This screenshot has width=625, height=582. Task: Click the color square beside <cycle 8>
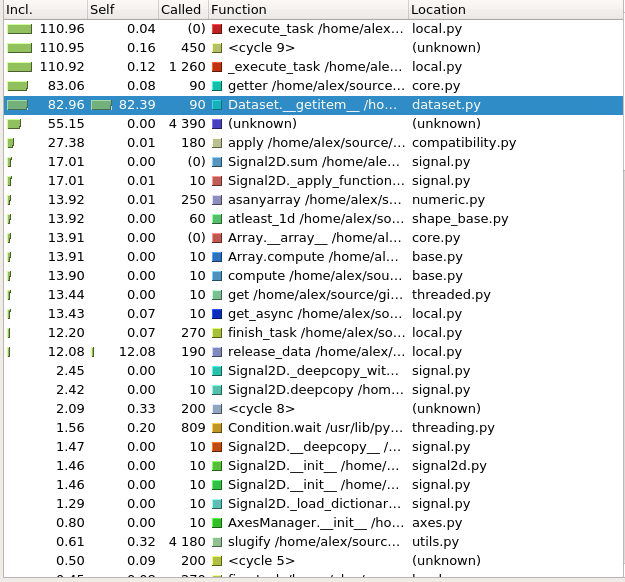pyautogui.click(x=217, y=409)
